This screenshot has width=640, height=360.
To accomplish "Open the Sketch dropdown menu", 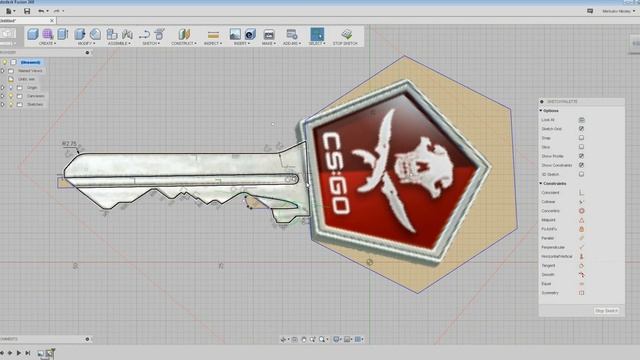I will click(x=151, y=43).
